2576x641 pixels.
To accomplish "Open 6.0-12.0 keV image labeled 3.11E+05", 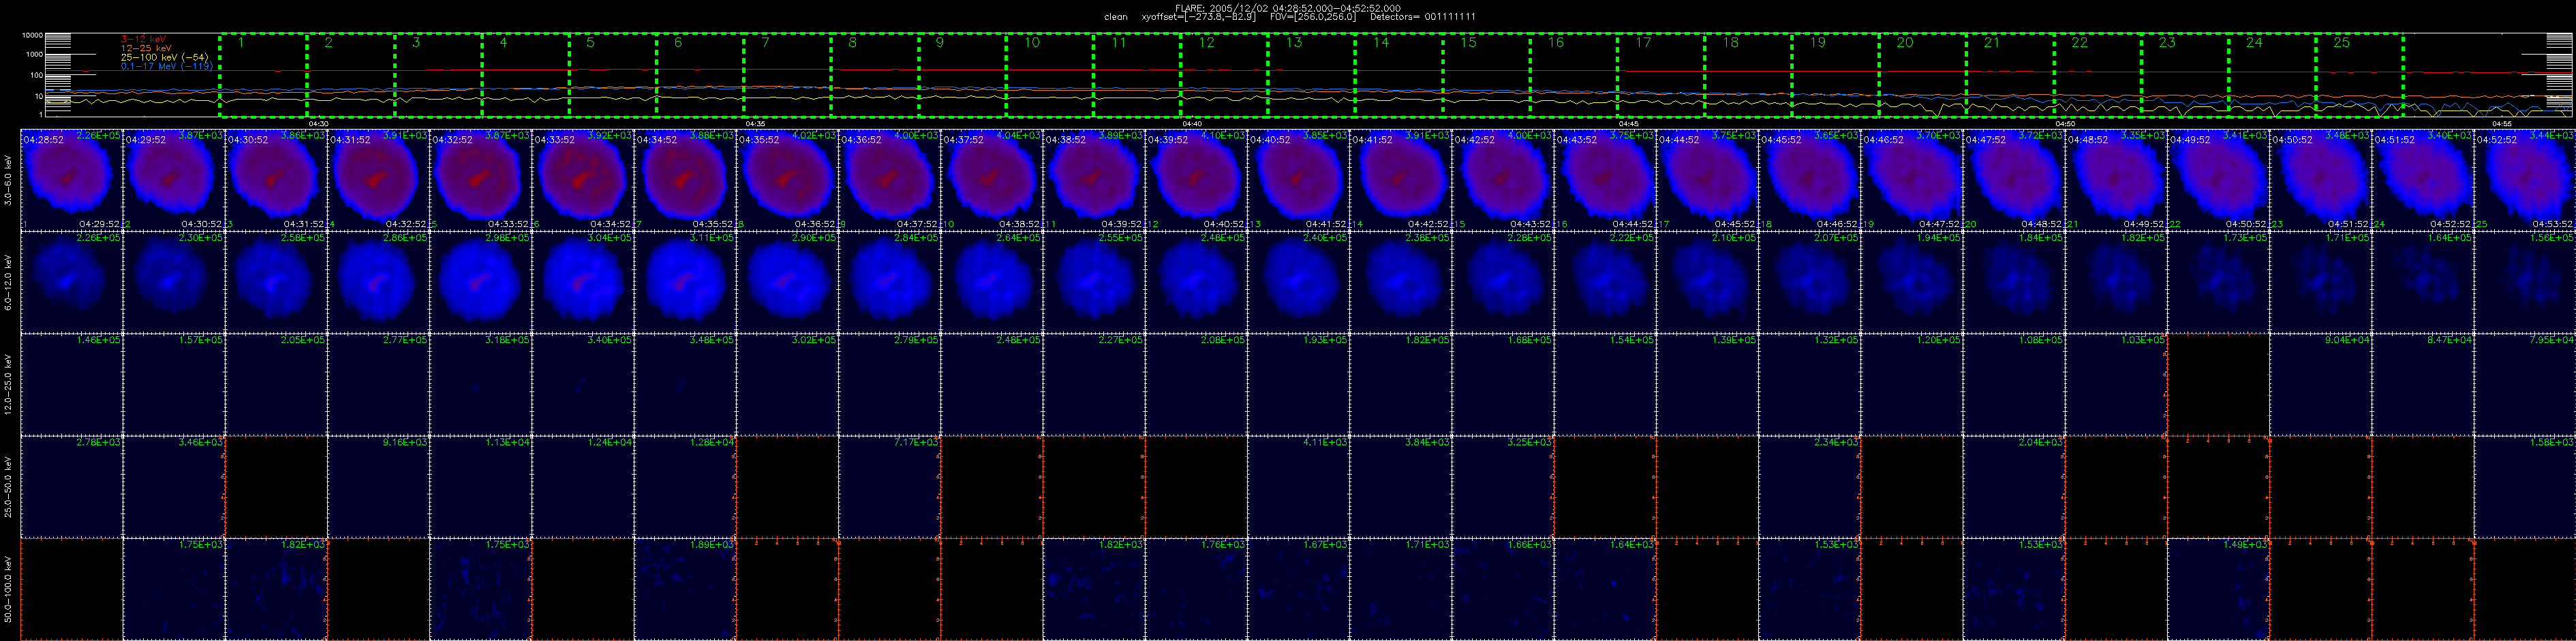I will coord(684,282).
